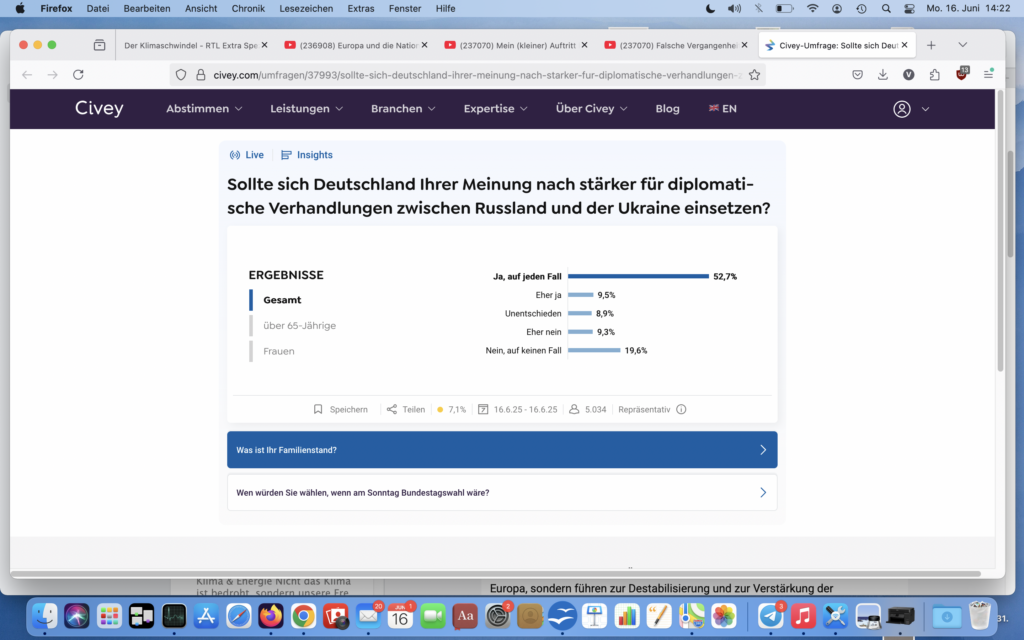Expand the Leistungen navigation dropdown

(306, 109)
